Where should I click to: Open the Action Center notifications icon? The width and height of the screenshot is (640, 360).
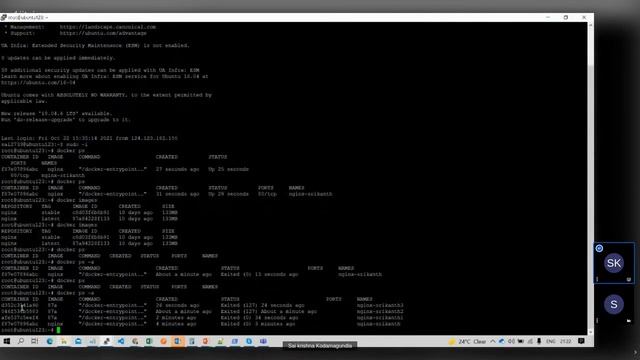pos(581,341)
